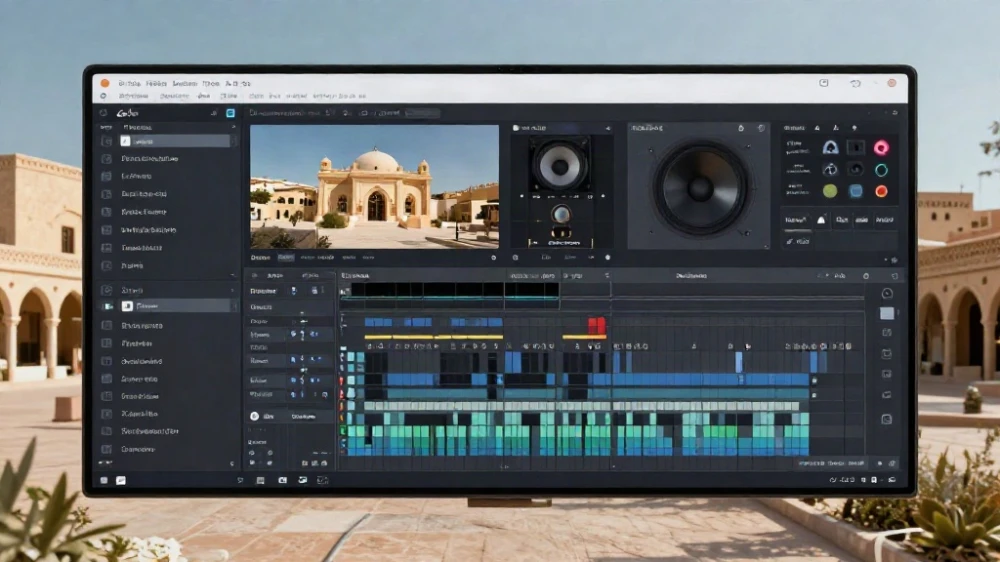This screenshot has width=1000, height=562.
Task: Click the window icon left of the title bar's circular arrow
Action: point(823,83)
